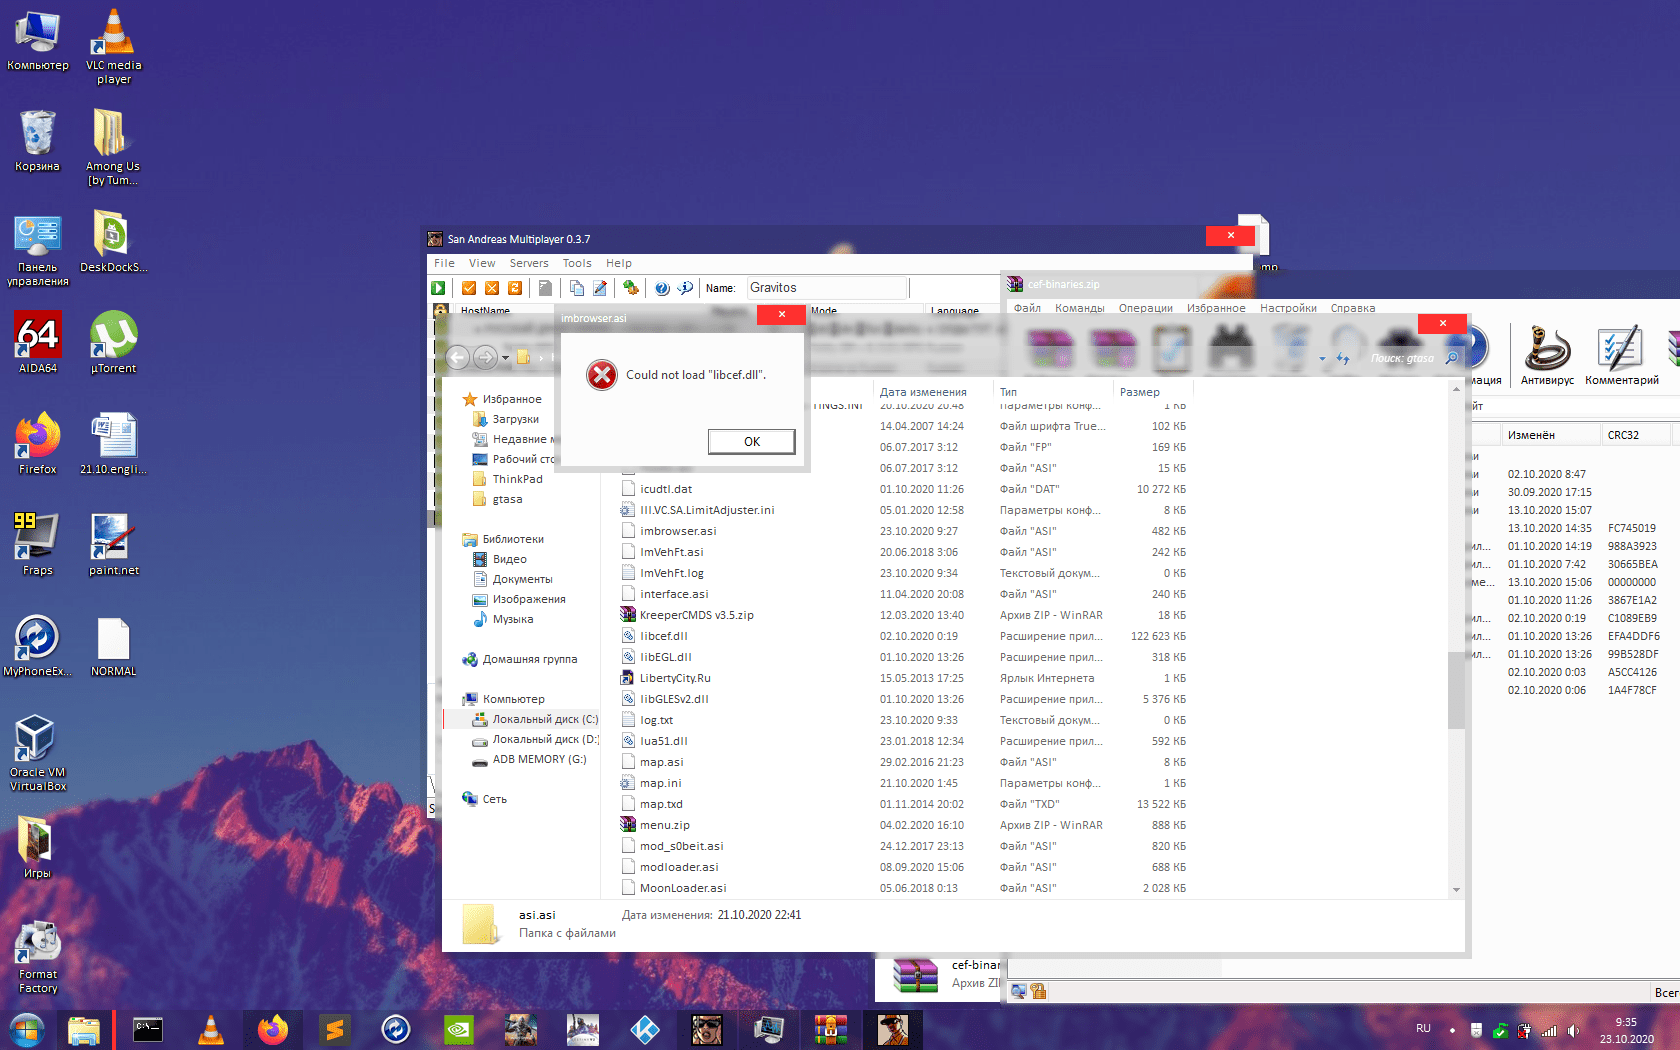
Task: Select Локальный диск (C:) in the tree
Action: [544, 719]
